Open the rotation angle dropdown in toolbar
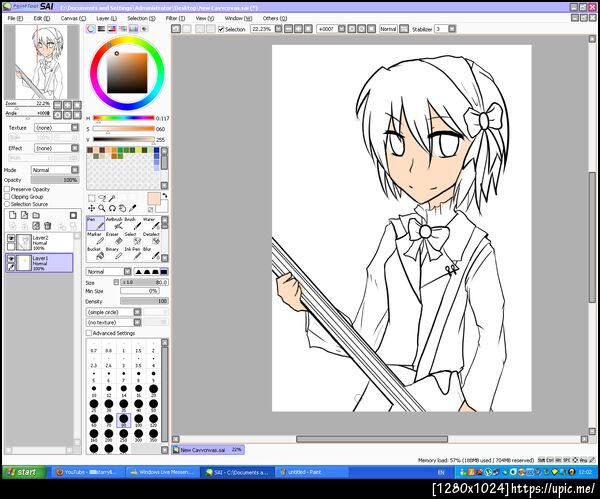This screenshot has width=600, height=499. (x=342, y=29)
